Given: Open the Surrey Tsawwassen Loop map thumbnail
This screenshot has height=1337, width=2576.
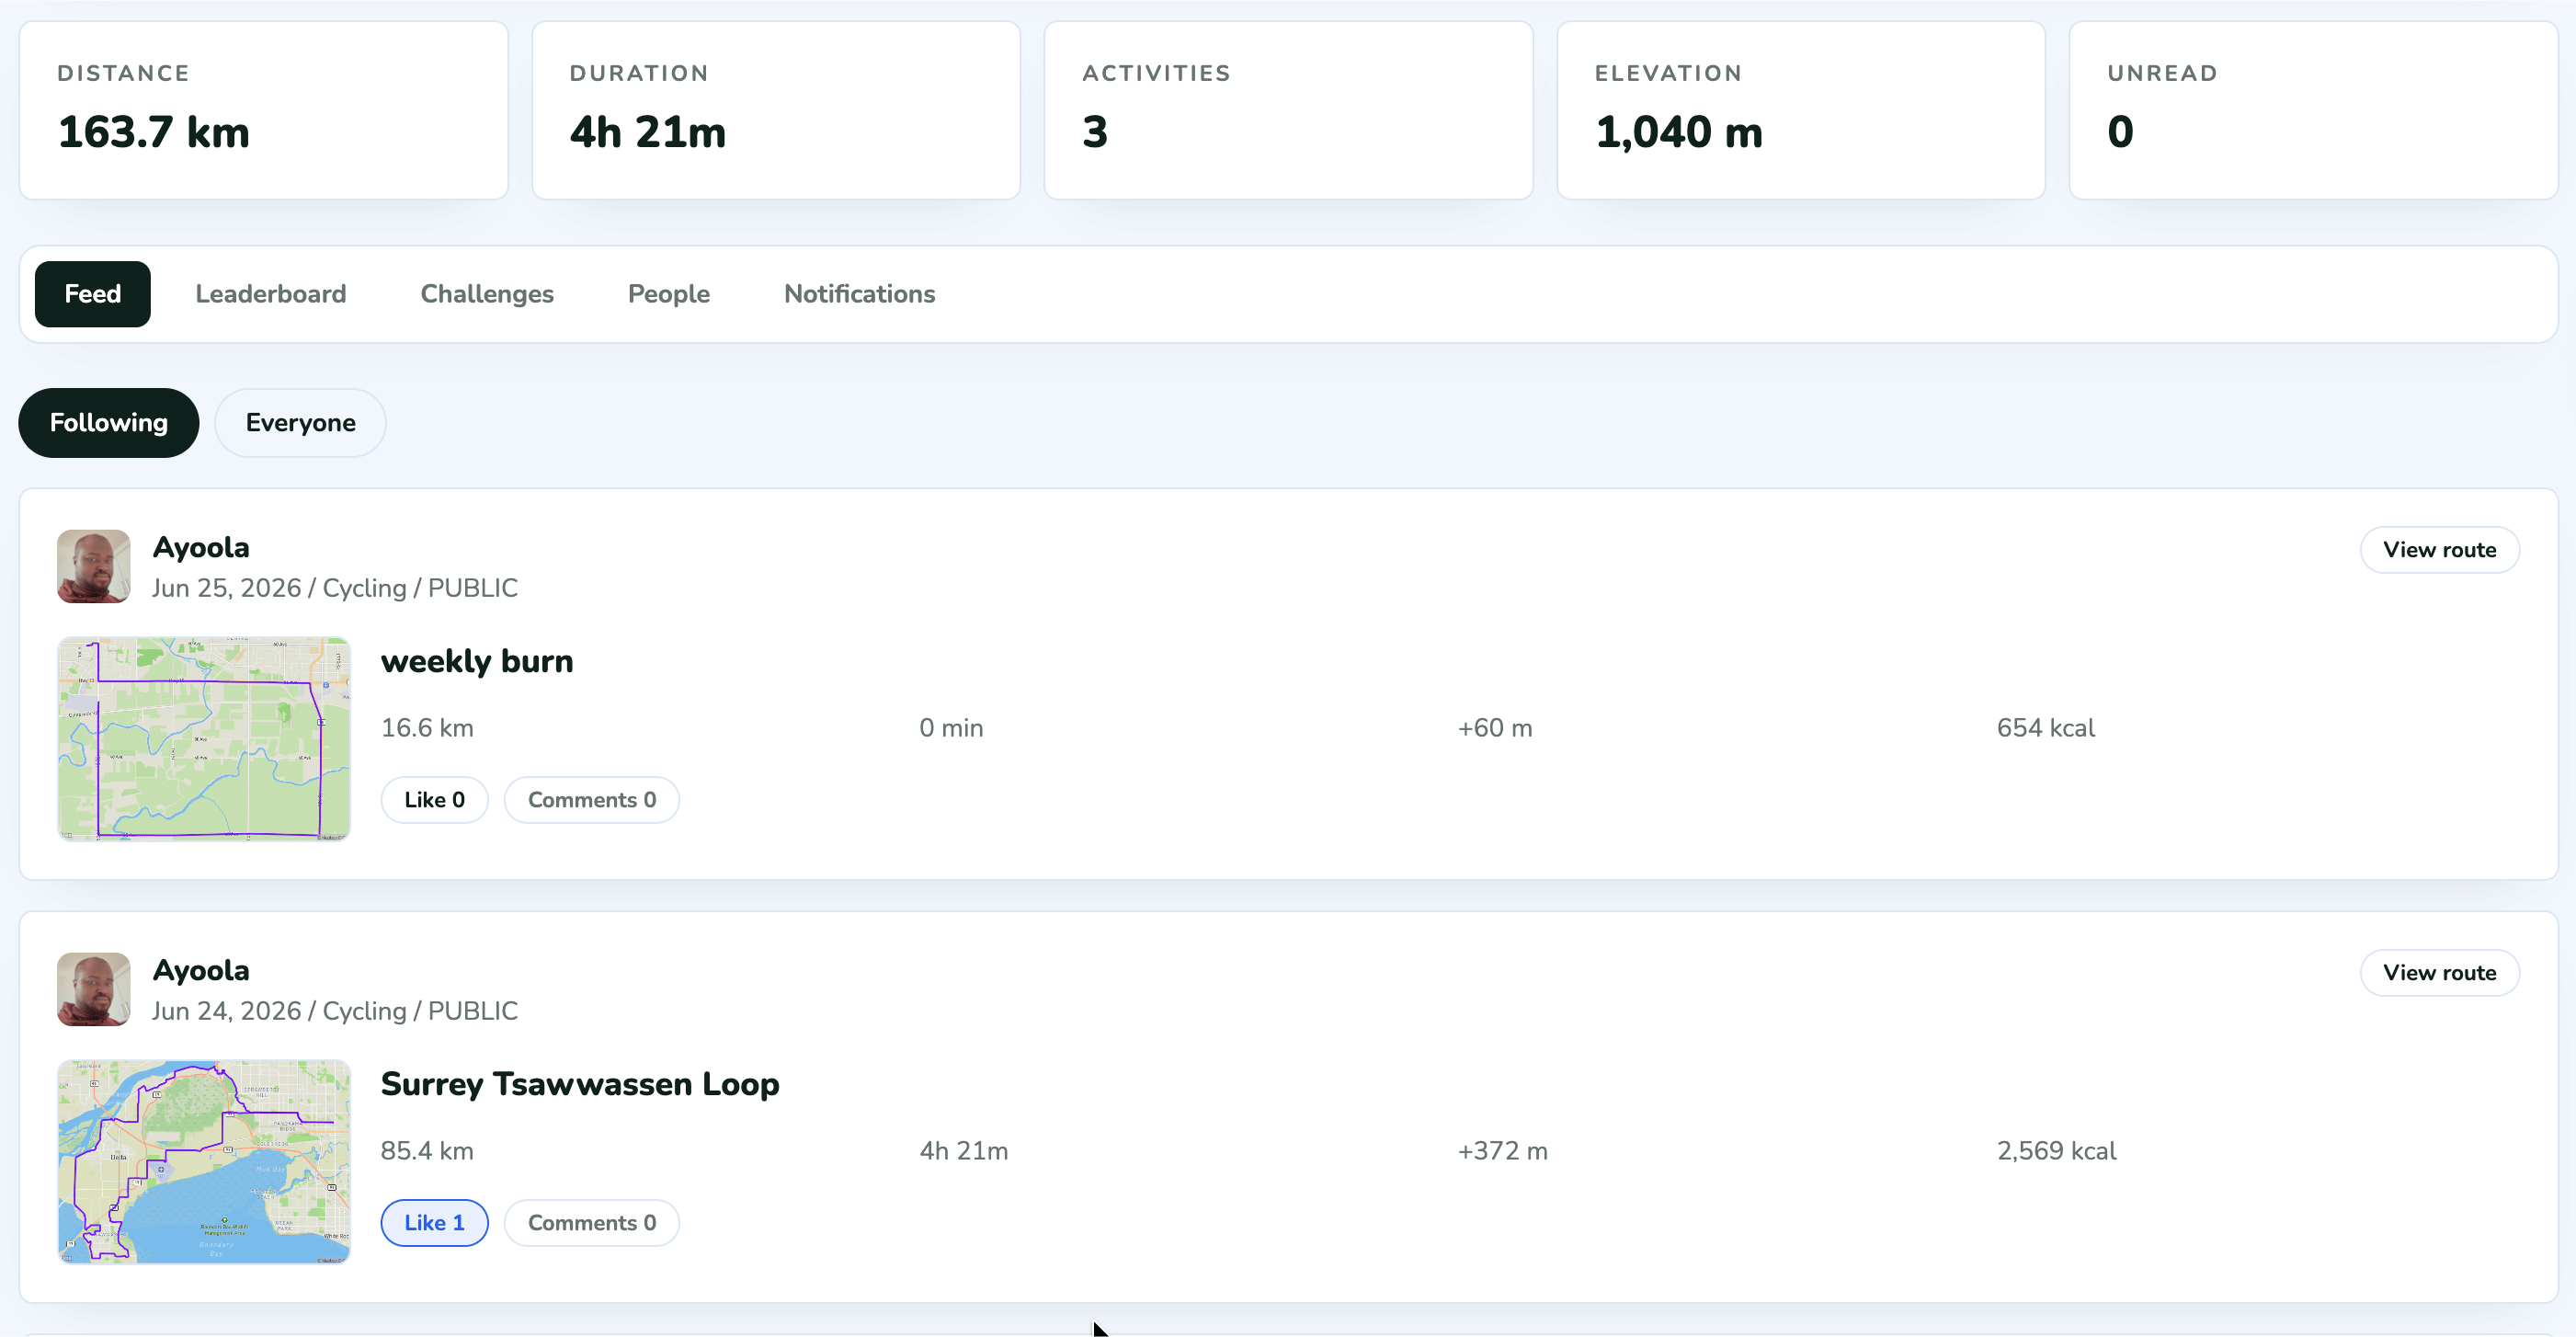Looking at the screenshot, I should (204, 1162).
